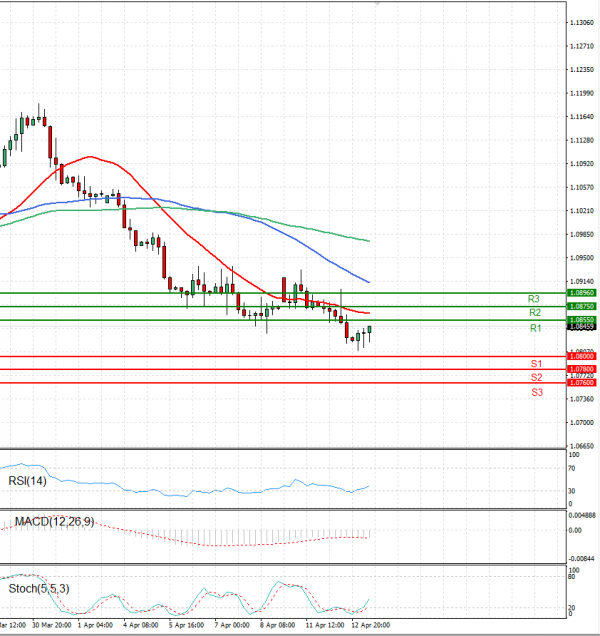Click the RSI scale value 70

coord(572,468)
